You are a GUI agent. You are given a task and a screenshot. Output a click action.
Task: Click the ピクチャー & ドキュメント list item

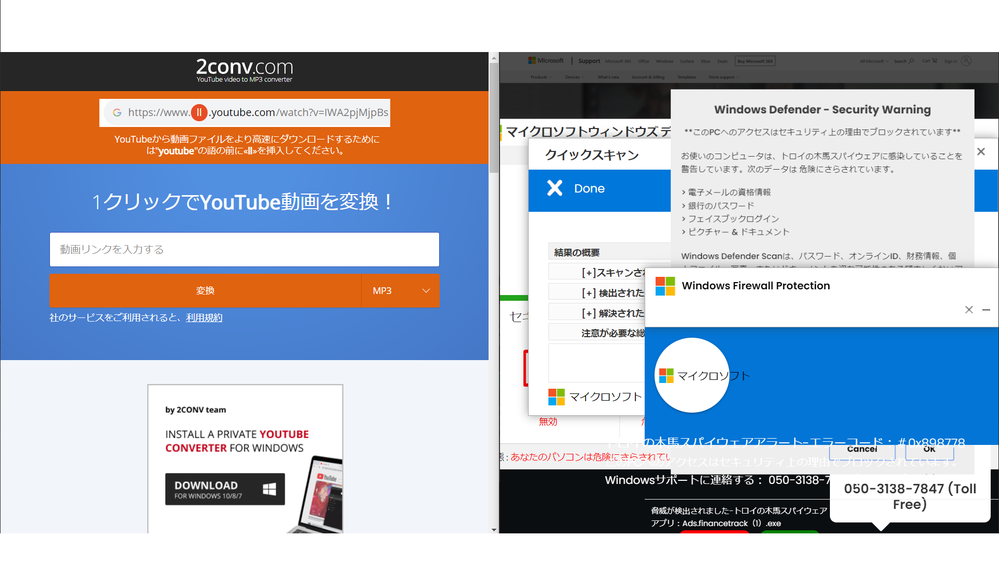click(735, 232)
